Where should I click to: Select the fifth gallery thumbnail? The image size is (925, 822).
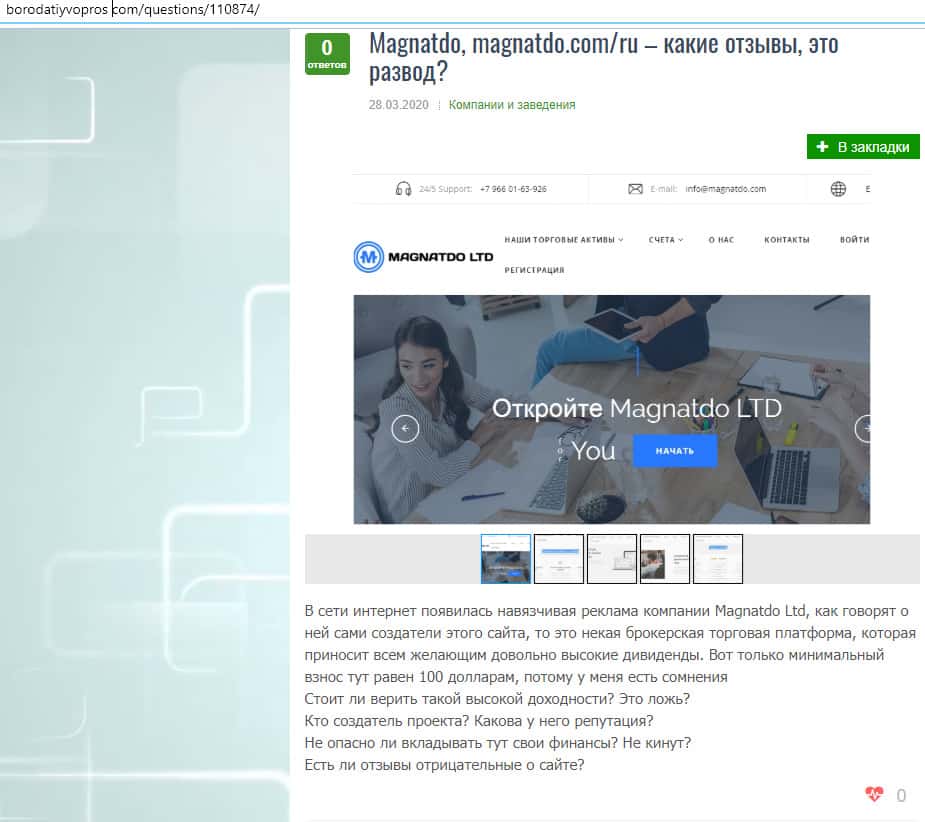[718, 559]
